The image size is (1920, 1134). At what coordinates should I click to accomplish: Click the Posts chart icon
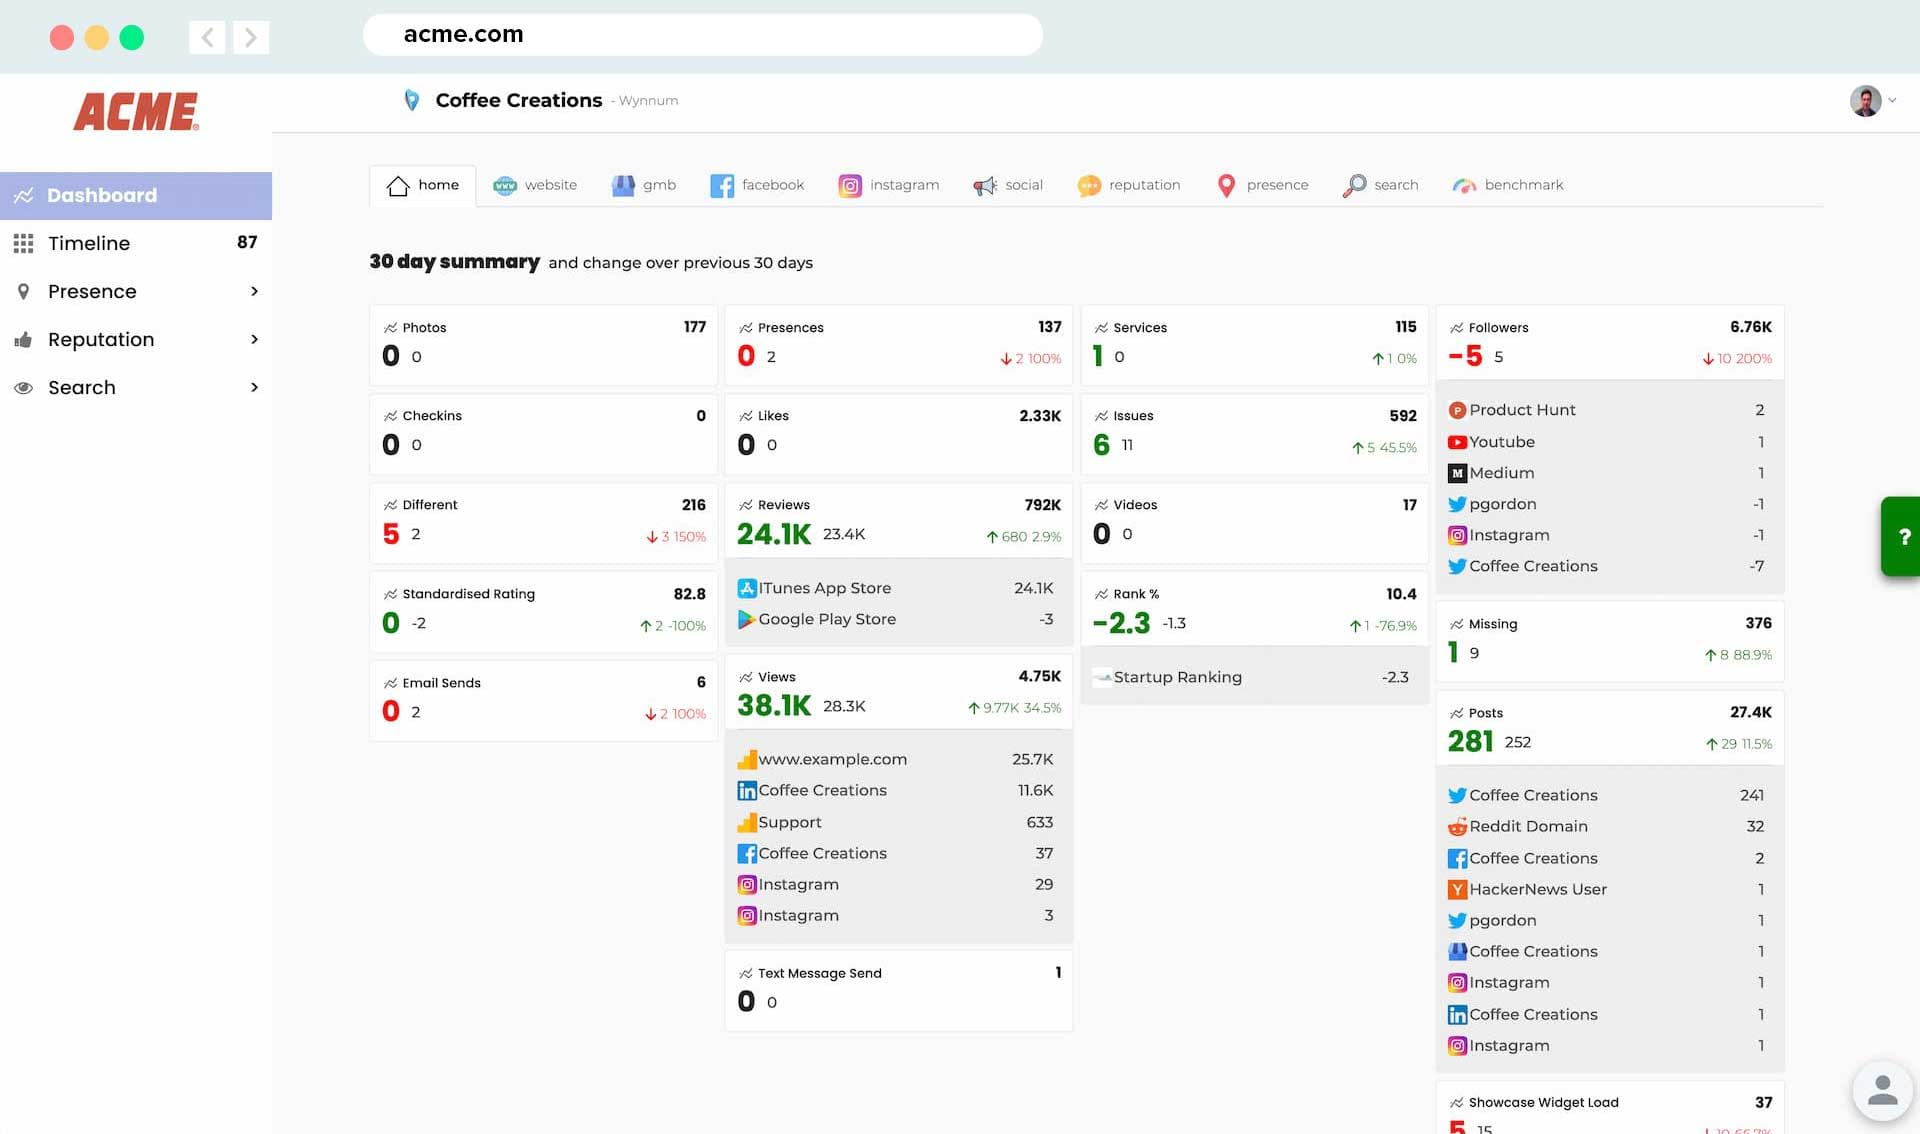tap(1457, 713)
